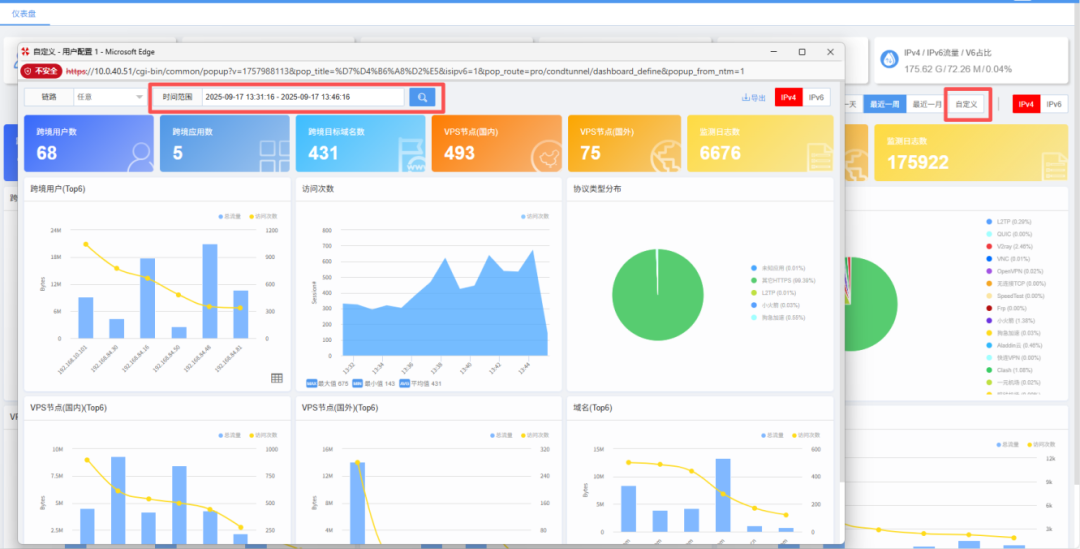The image size is (1080, 549).
Task: Select IPv4 toggle in the popup window
Action: click(x=788, y=97)
